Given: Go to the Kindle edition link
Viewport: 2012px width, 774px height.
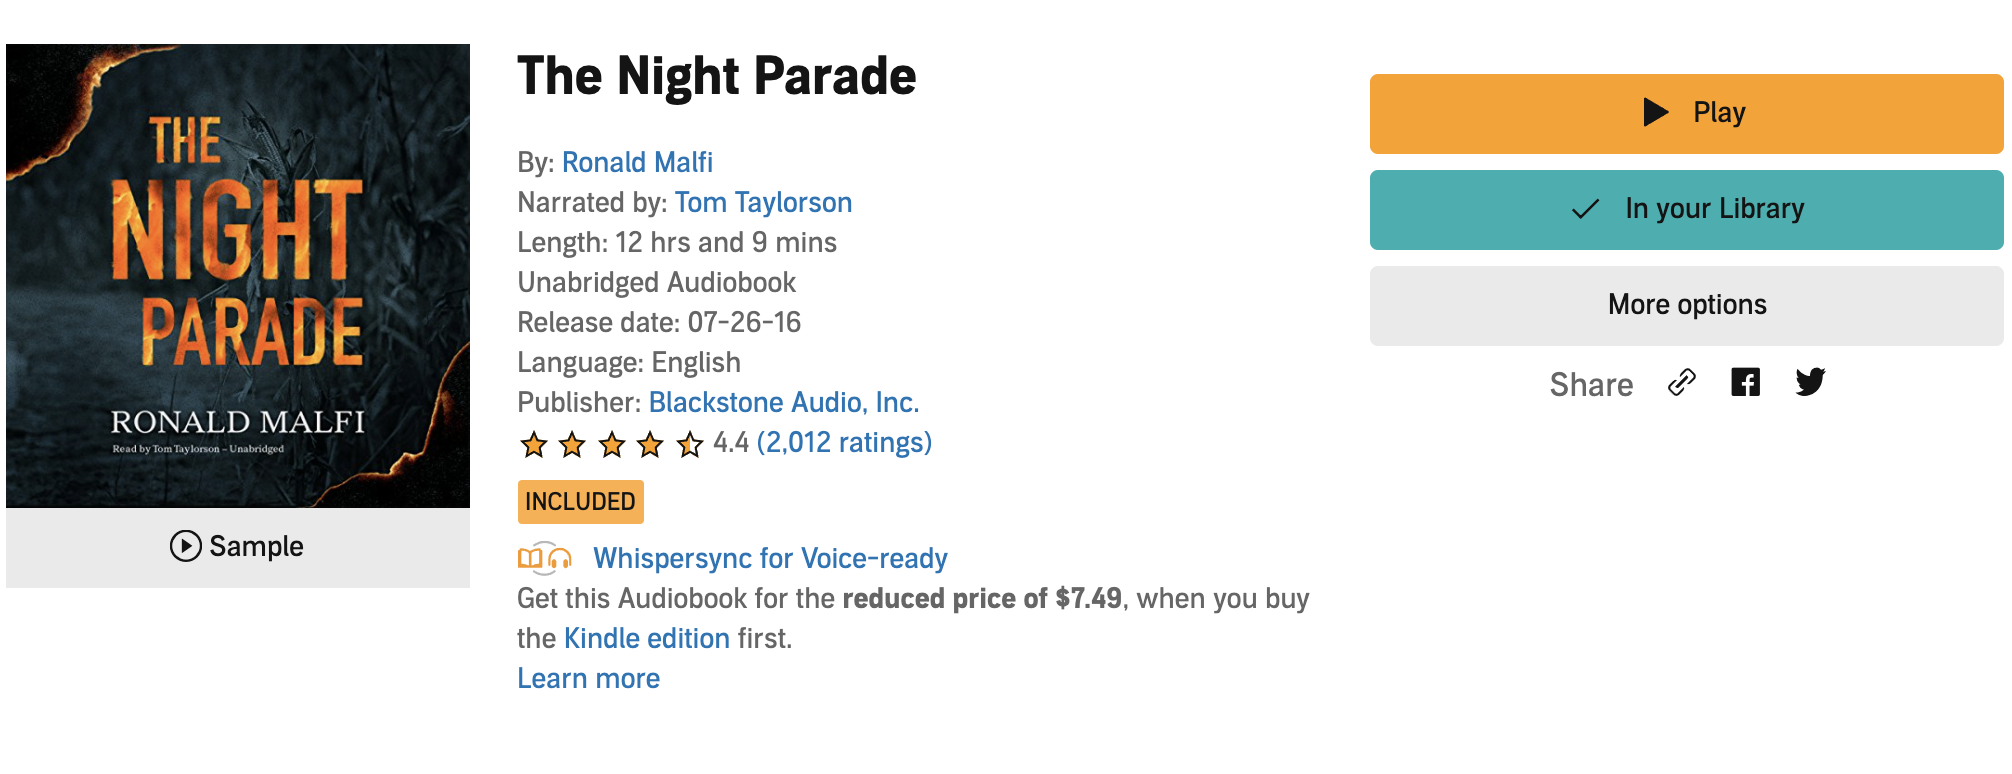Looking at the screenshot, I should tap(646, 638).
